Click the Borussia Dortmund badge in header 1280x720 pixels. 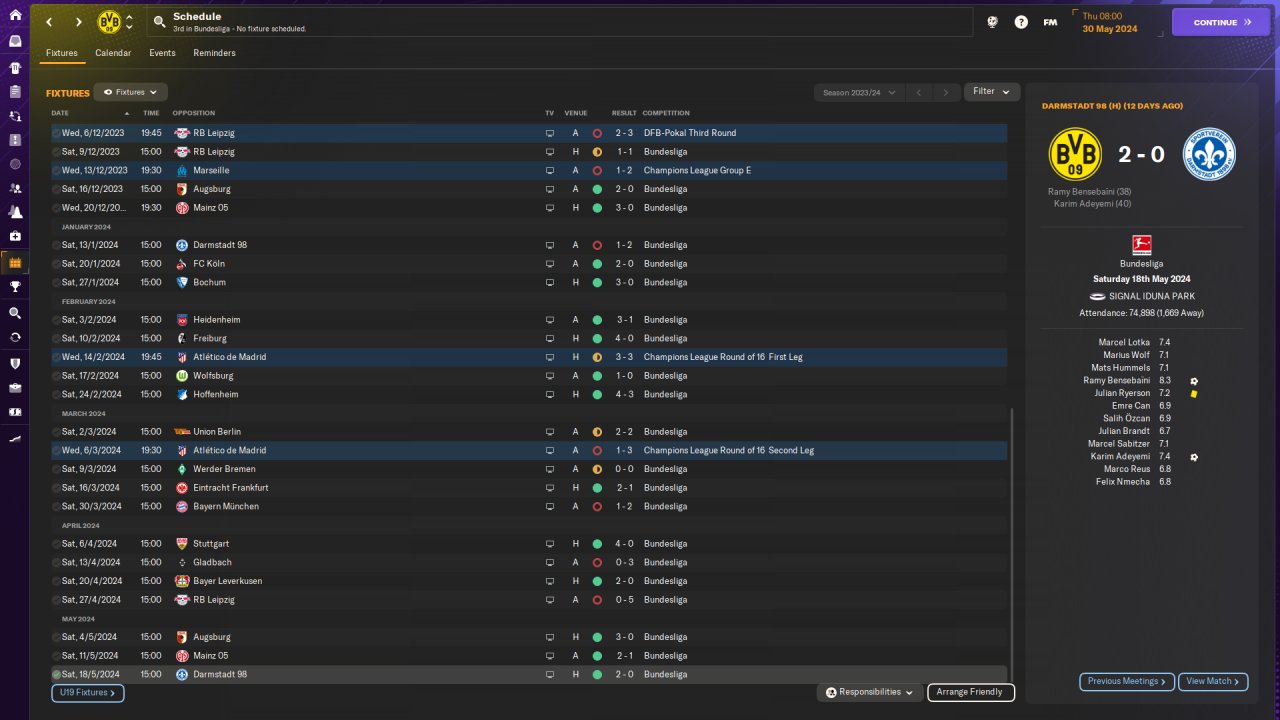[109, 22]
